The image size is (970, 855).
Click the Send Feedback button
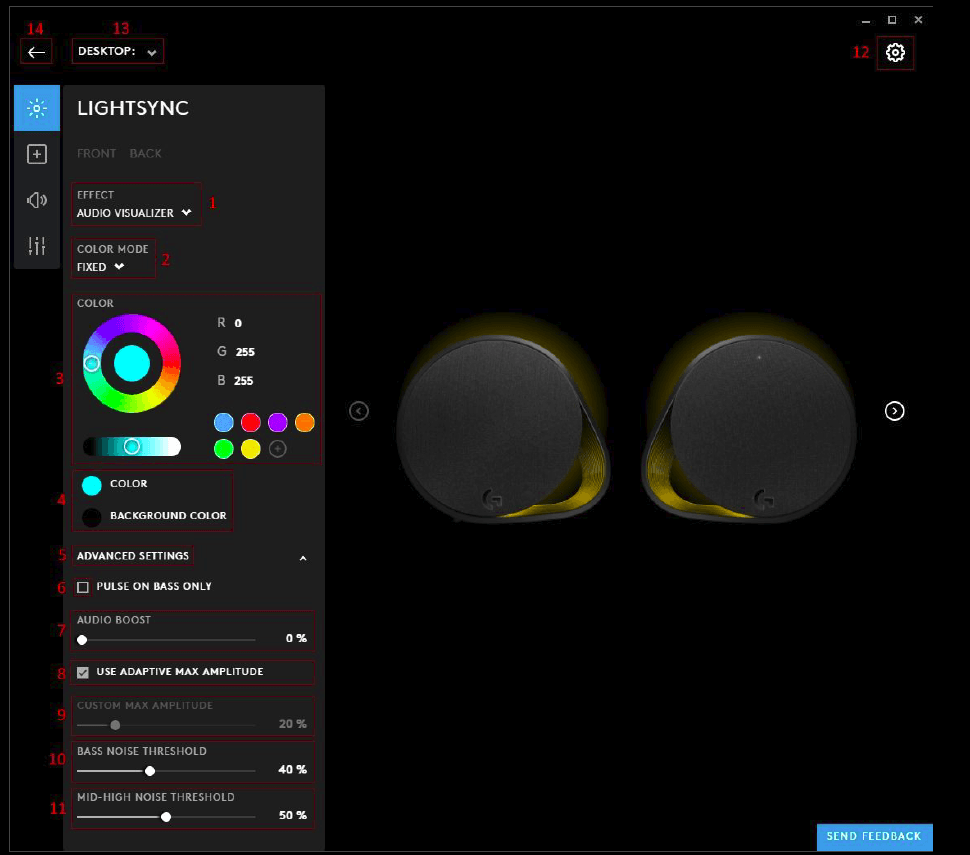point(874,837)
